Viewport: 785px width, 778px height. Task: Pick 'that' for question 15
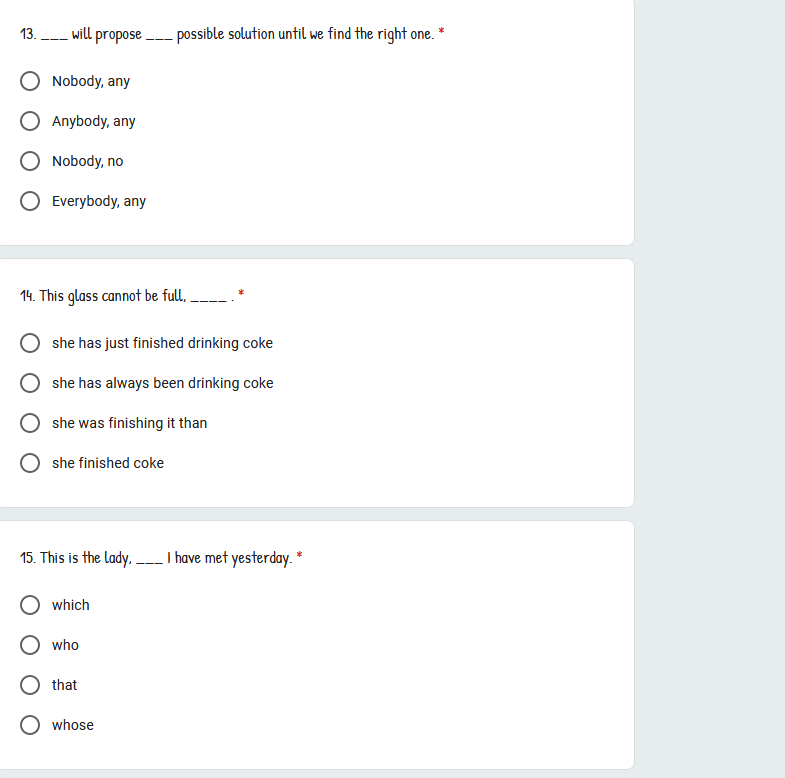(30, 685)
